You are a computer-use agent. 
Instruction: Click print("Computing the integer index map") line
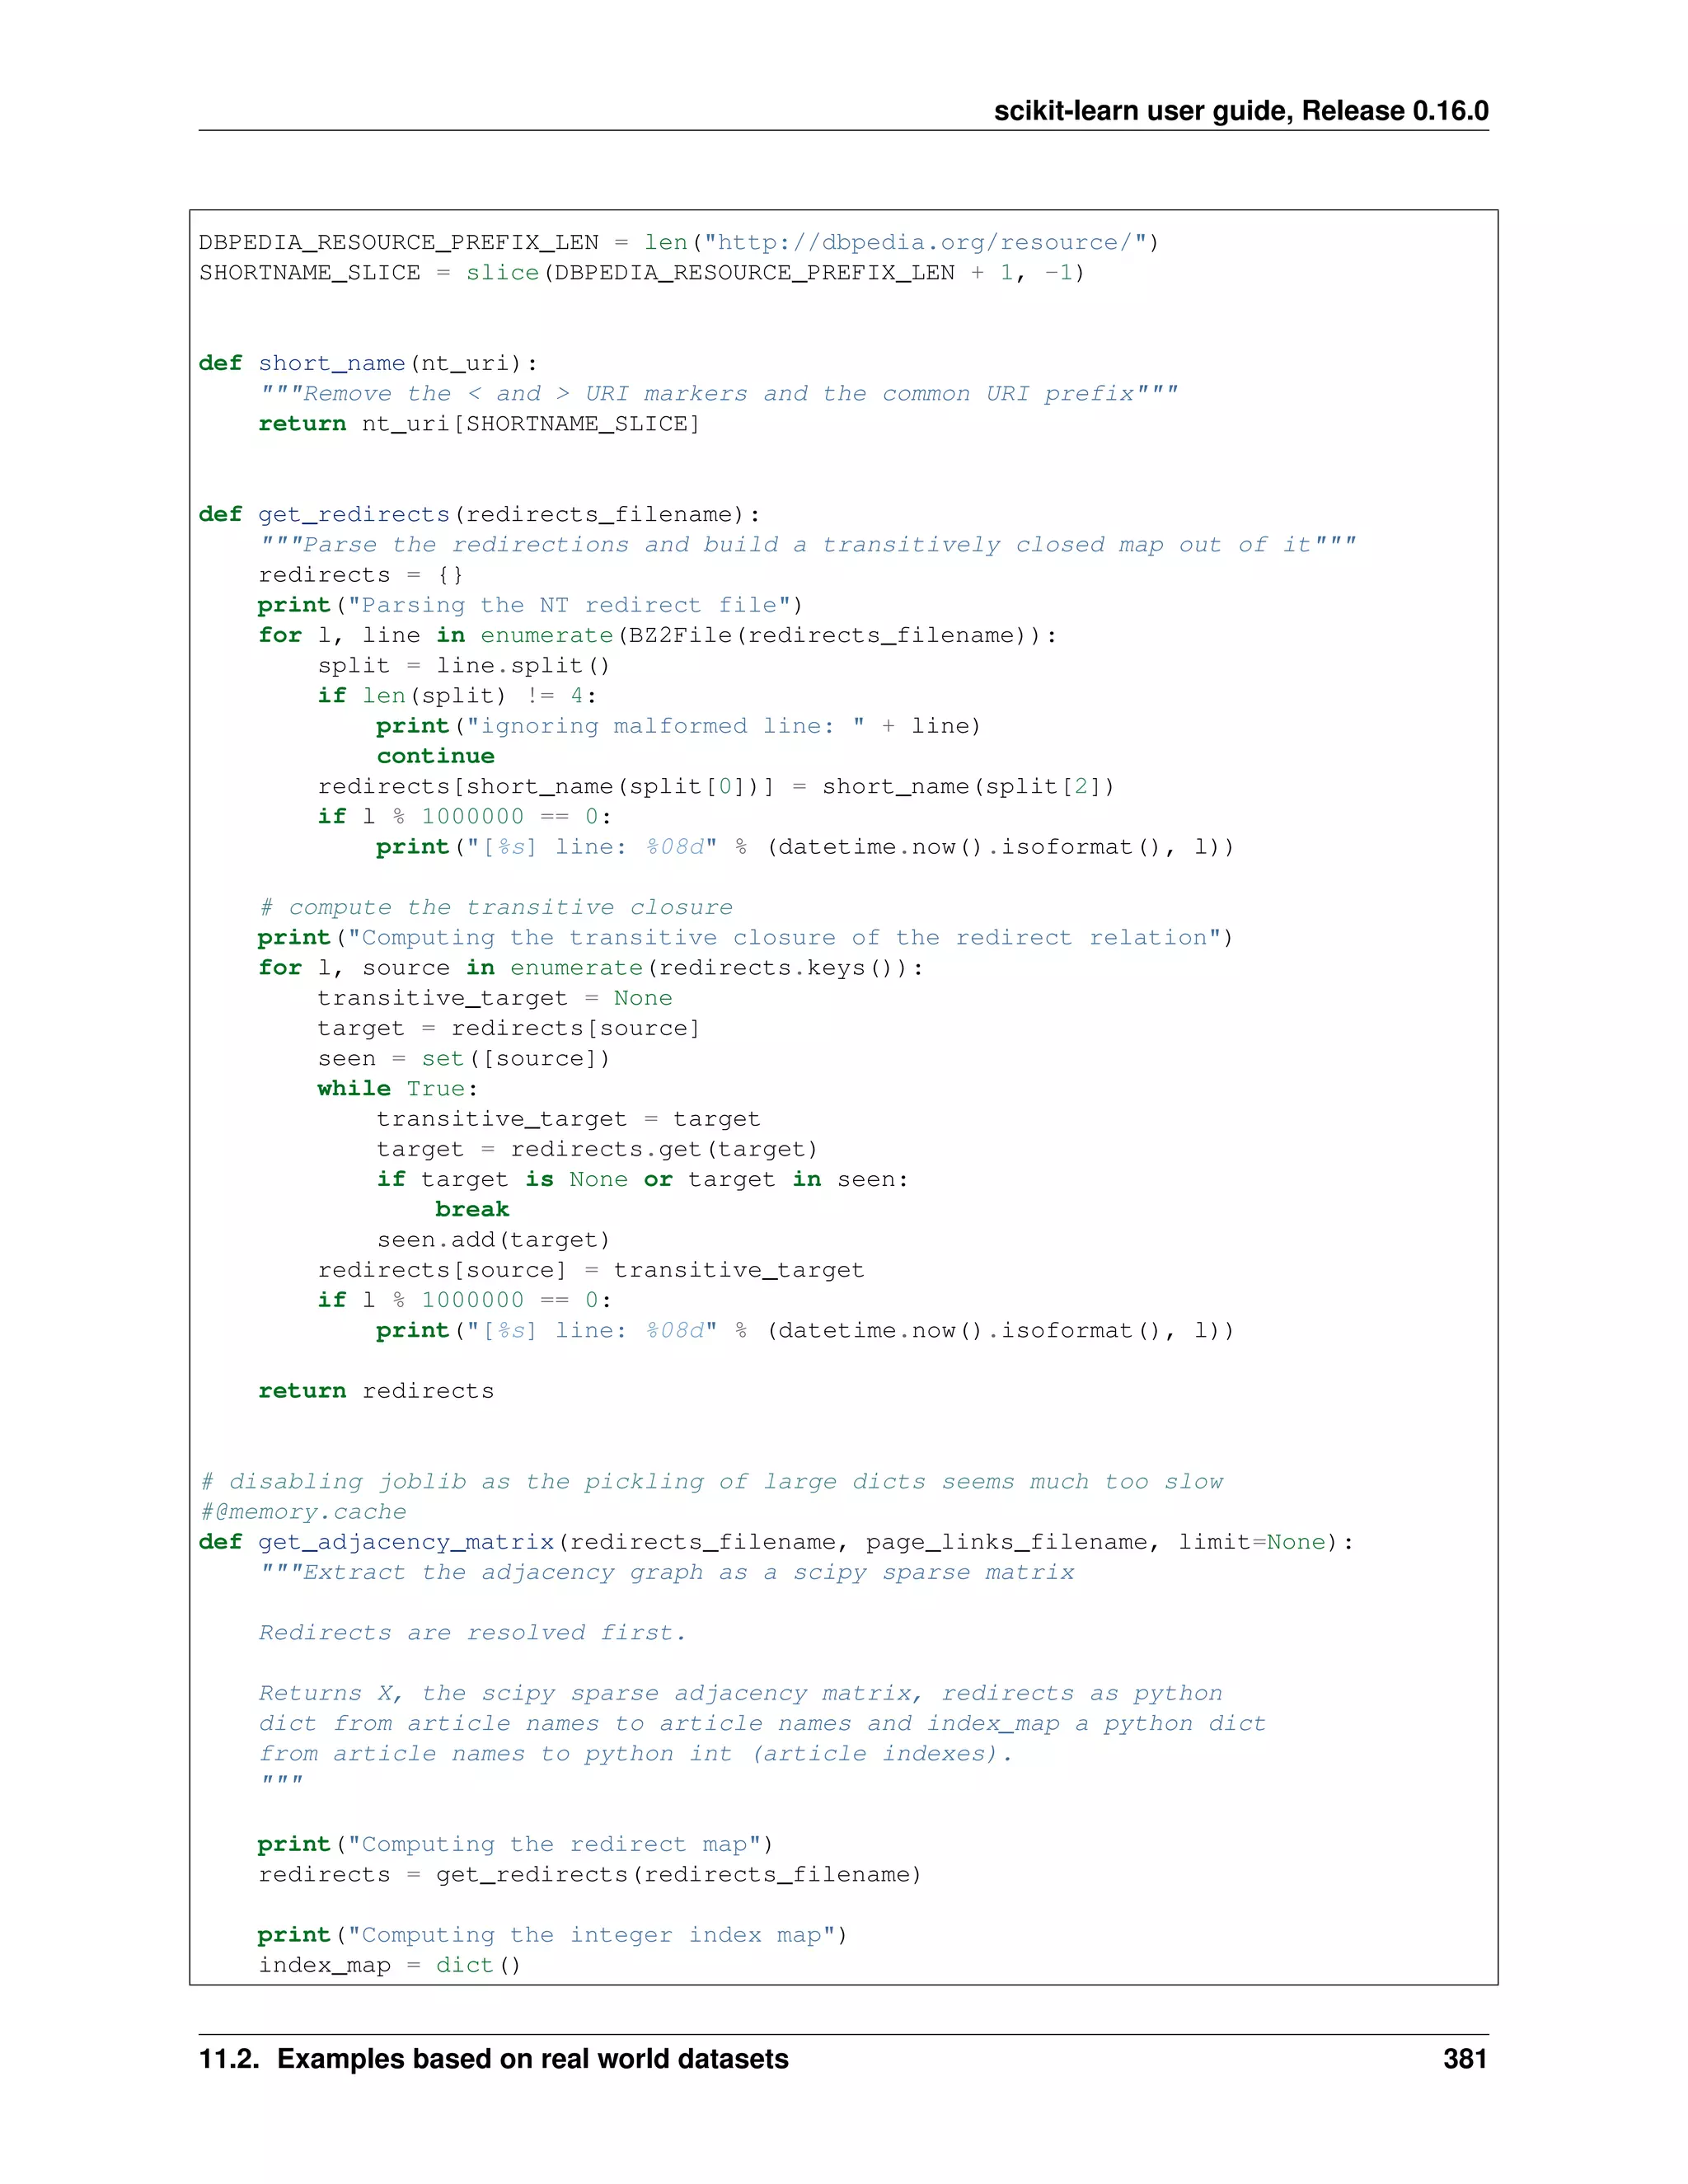pyautogui.click(x=553, y=1936)
